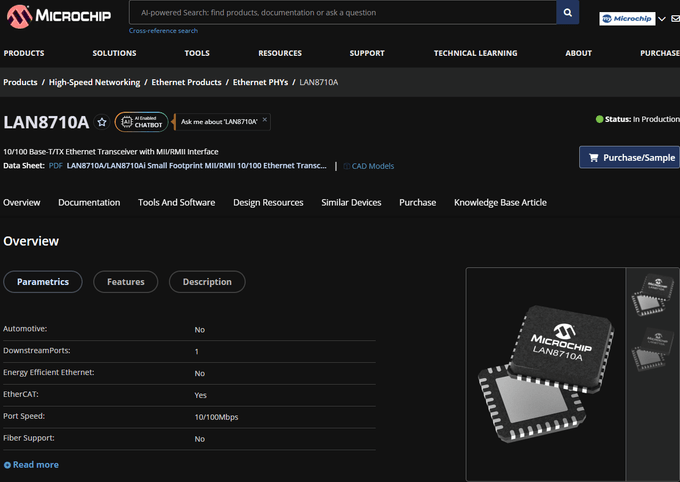This screenshot has width=680, height=482.
Task: Open the PRODUCTS menu
Action: (x=24, y=53)
